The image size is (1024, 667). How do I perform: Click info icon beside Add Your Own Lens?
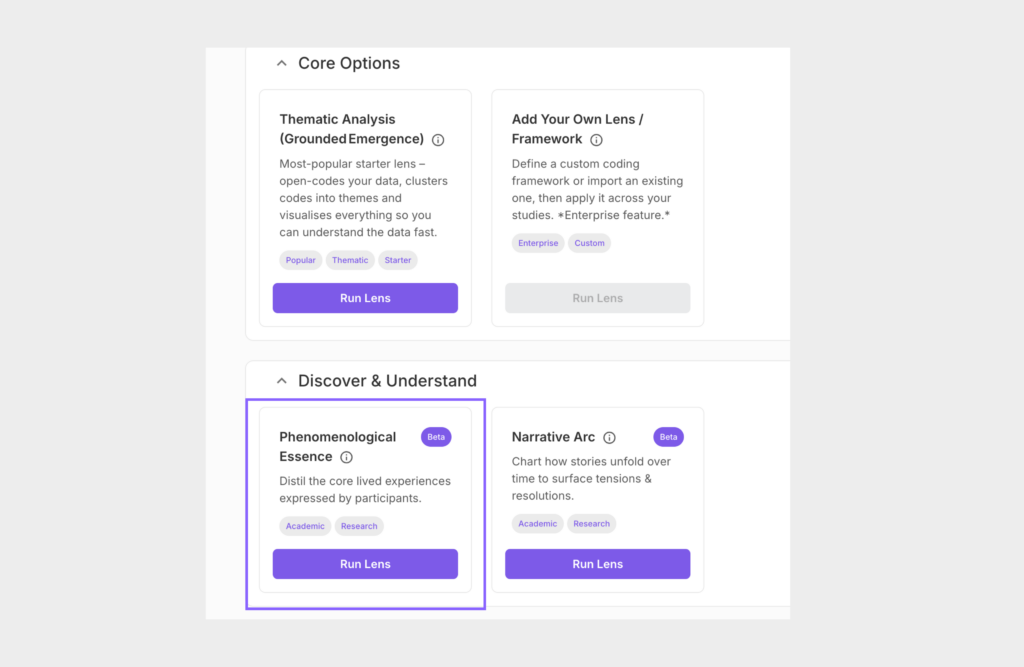click(597, 140)
